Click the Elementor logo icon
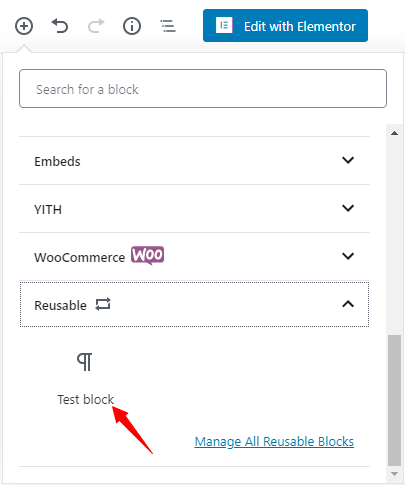This screenshot has width=405, height=485. [x=224, y=25]
